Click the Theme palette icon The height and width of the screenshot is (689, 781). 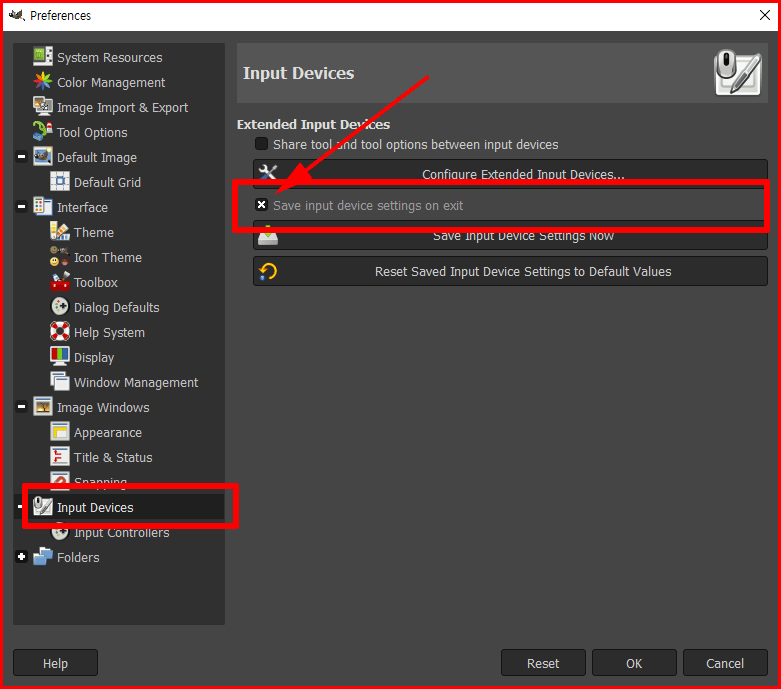[60, 232]
